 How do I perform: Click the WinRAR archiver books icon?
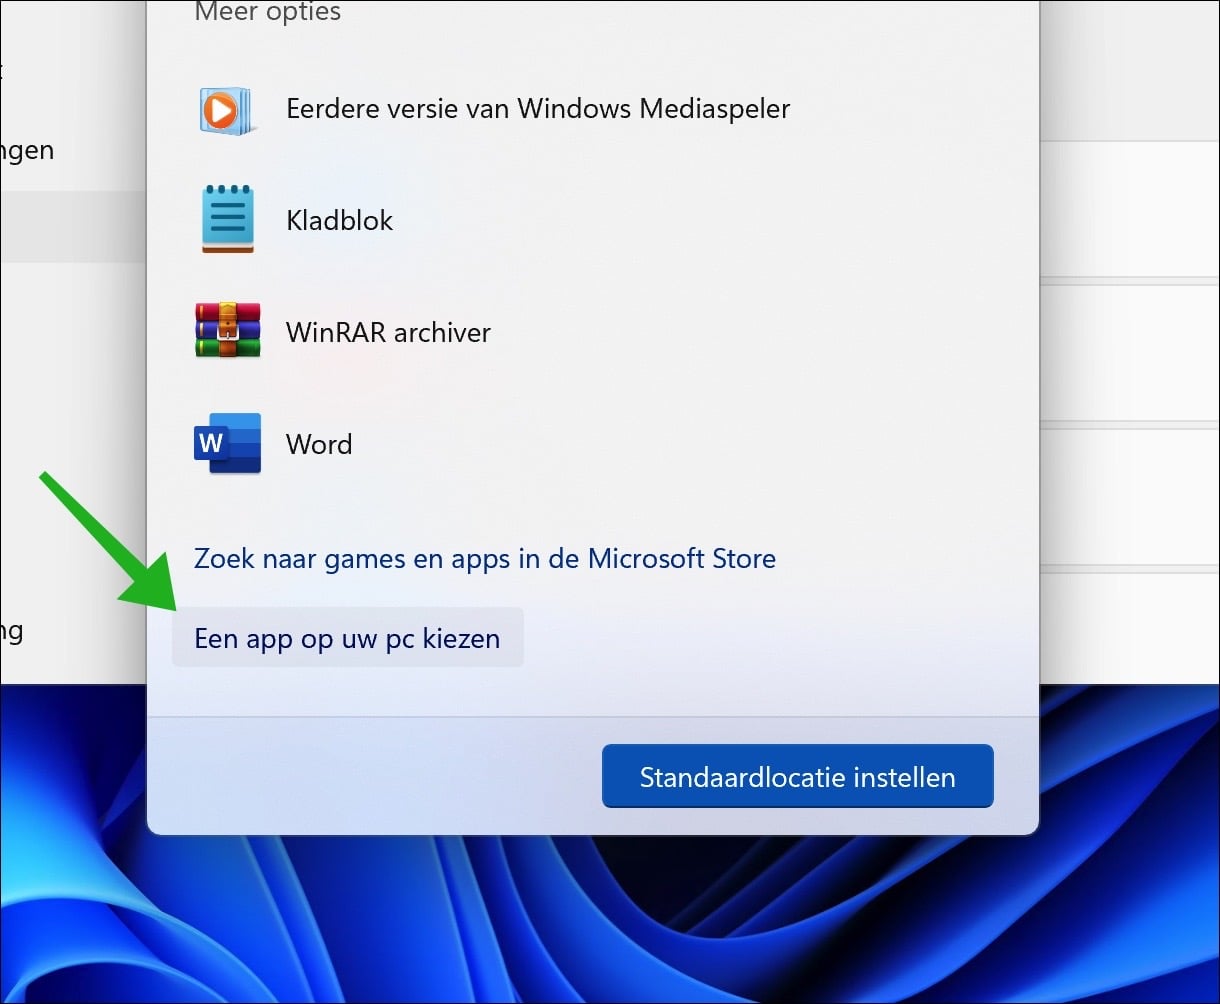(x=228, y=332)
